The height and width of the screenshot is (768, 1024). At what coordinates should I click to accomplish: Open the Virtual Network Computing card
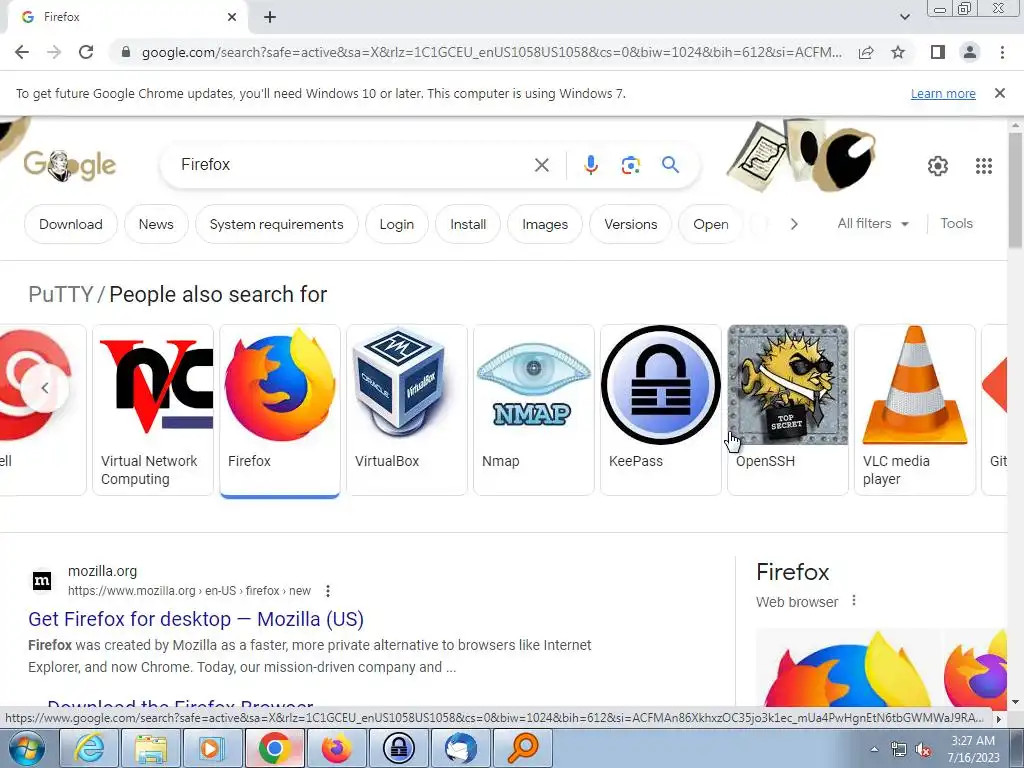pos(153,409)
